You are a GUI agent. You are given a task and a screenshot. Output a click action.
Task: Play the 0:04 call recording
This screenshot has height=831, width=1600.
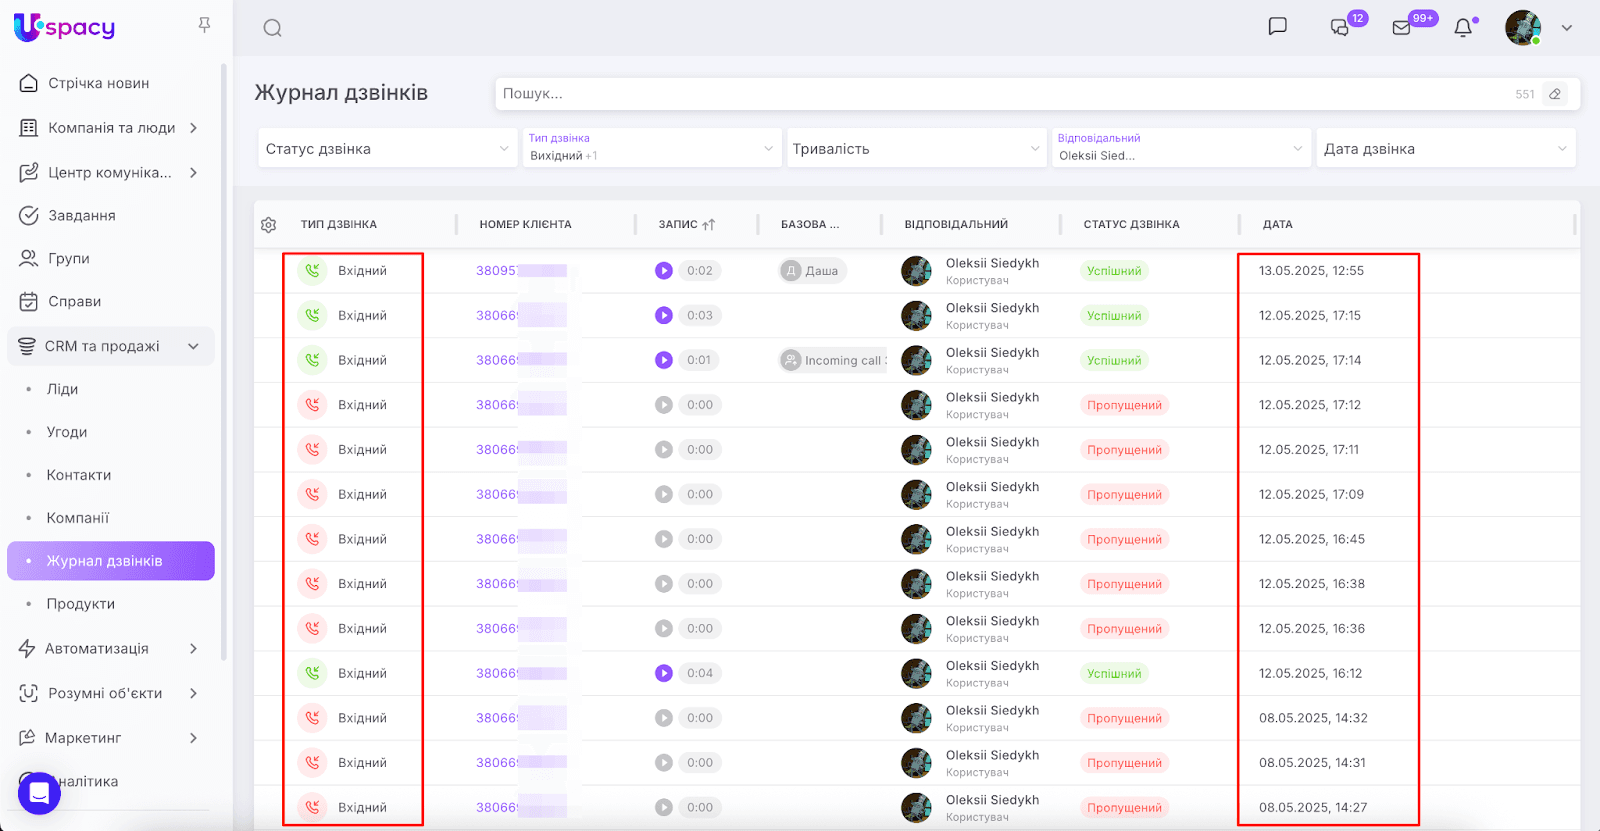[664, 673]
